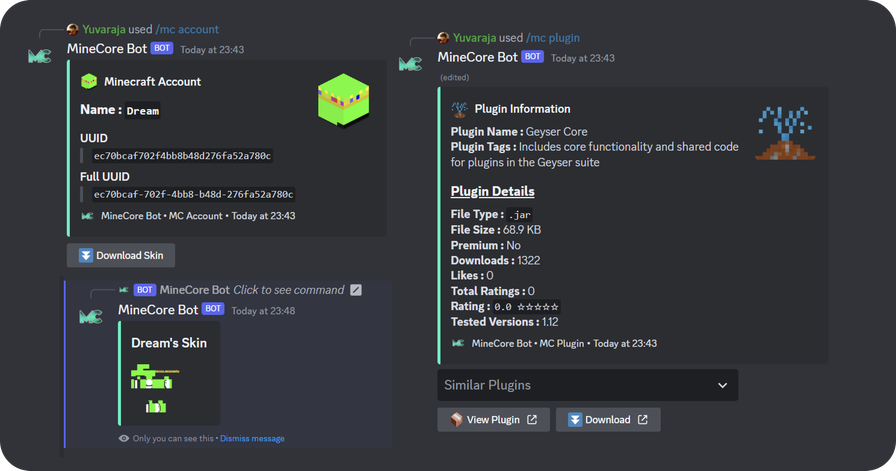Click the Full UUID code block

[193, 194]
